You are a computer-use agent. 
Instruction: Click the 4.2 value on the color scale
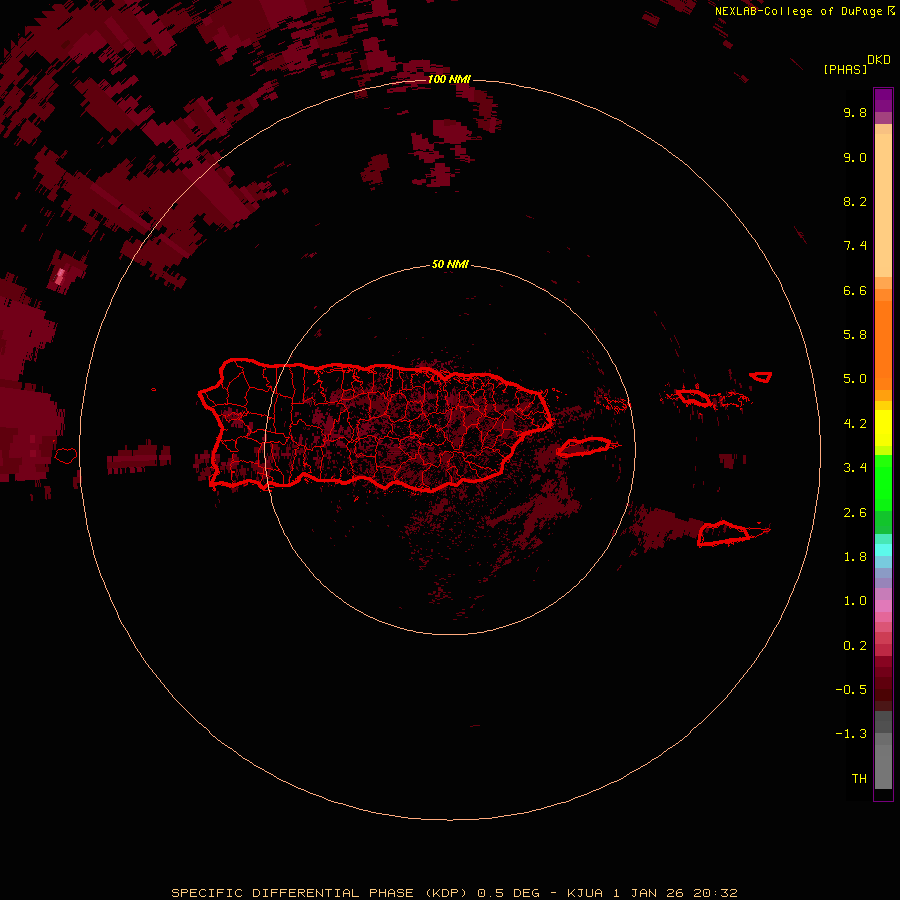(855, 424)
